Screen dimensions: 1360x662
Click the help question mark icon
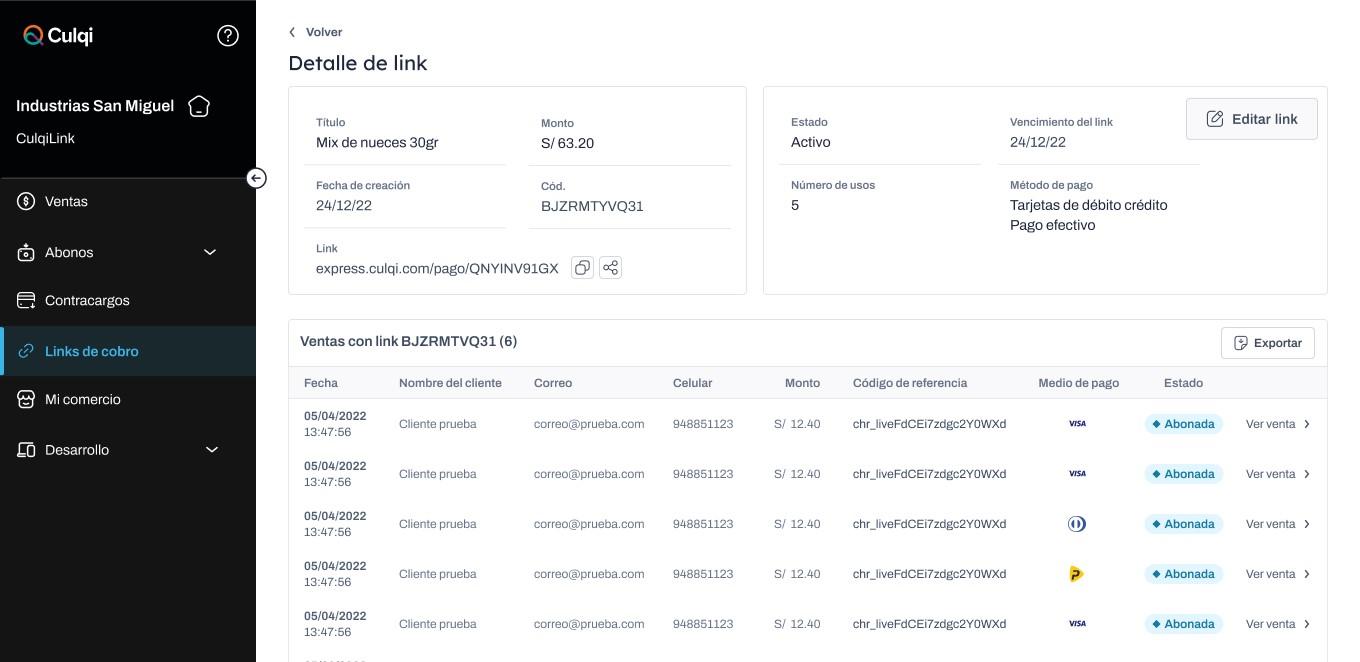tap(228, 36)
